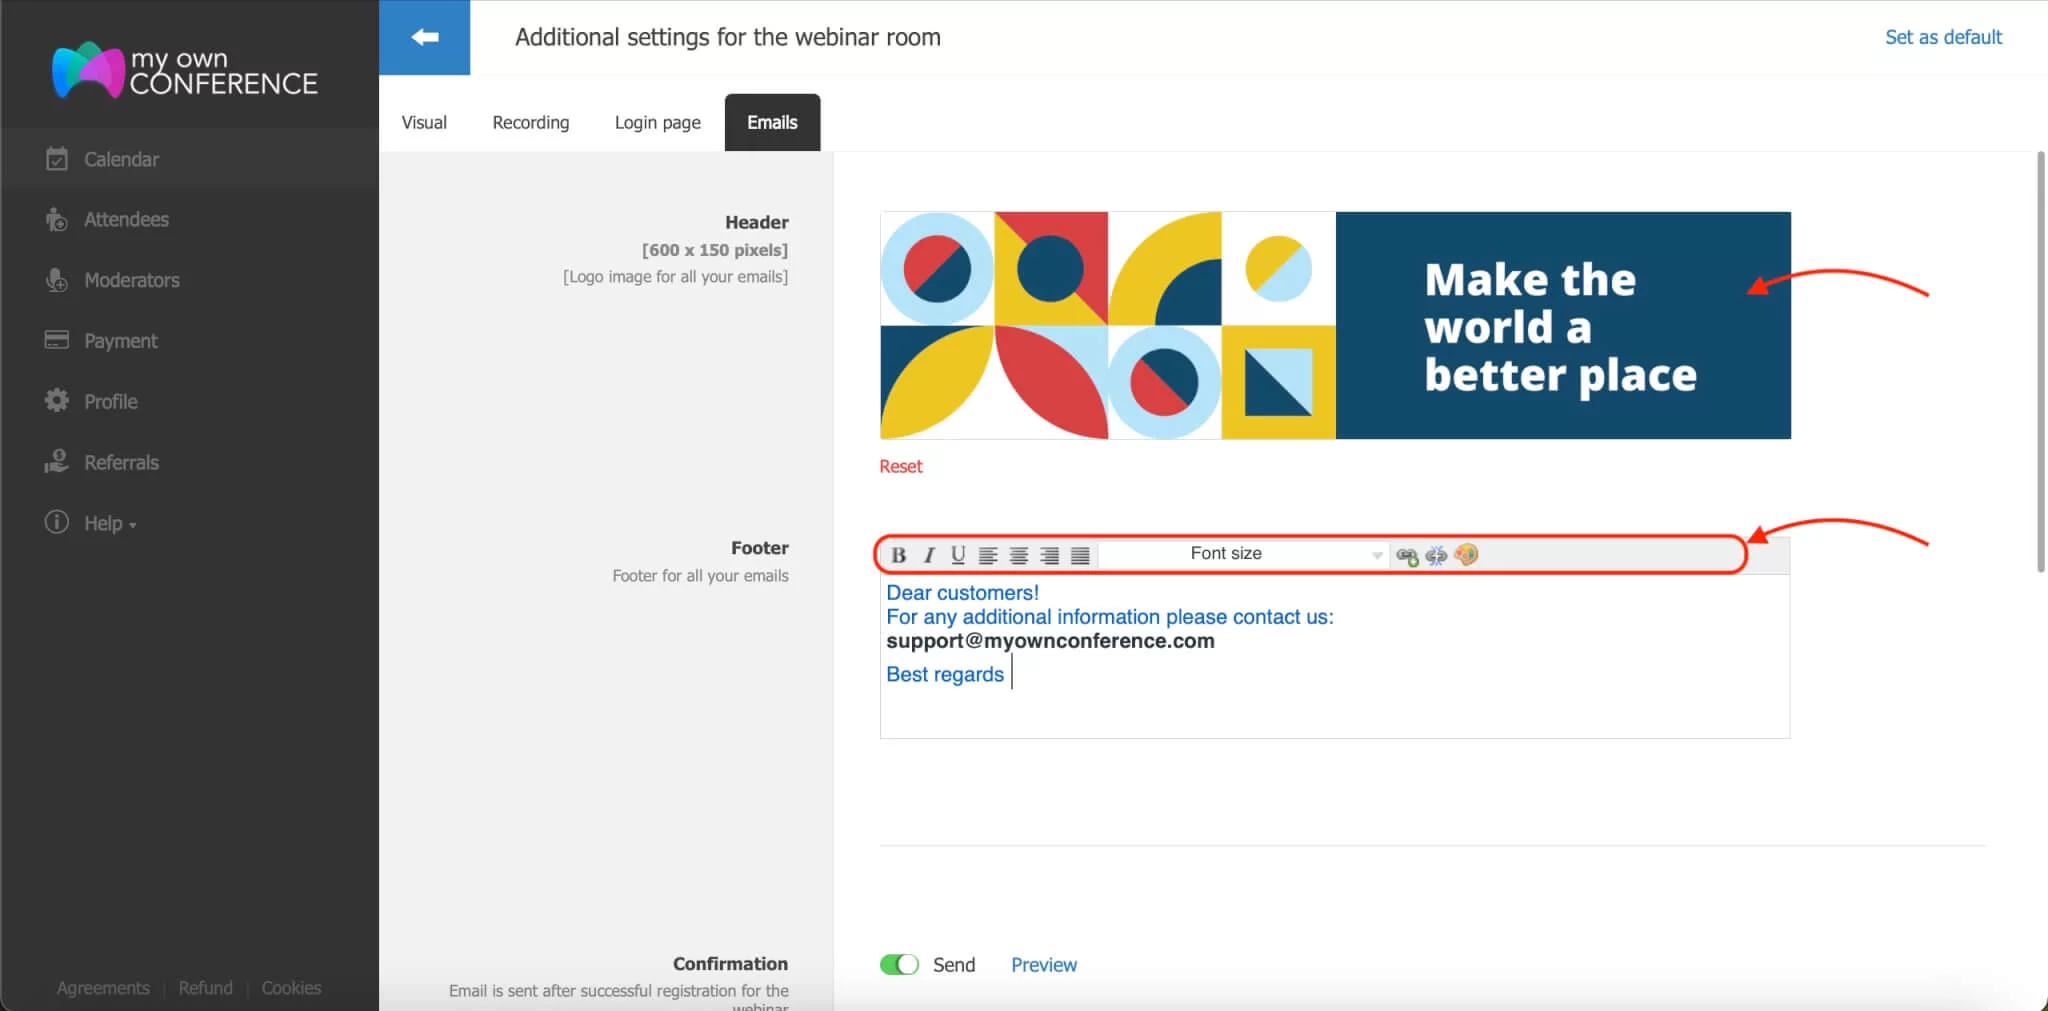Click the Set as default link
The height and width of the screenshot is (1011, 2048).
1943,37
